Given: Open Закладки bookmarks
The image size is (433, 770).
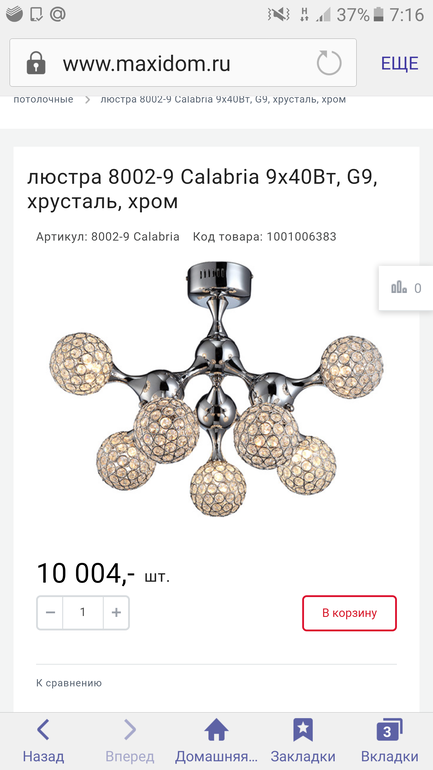Looking at the screenshot, I should coord(303,741).
